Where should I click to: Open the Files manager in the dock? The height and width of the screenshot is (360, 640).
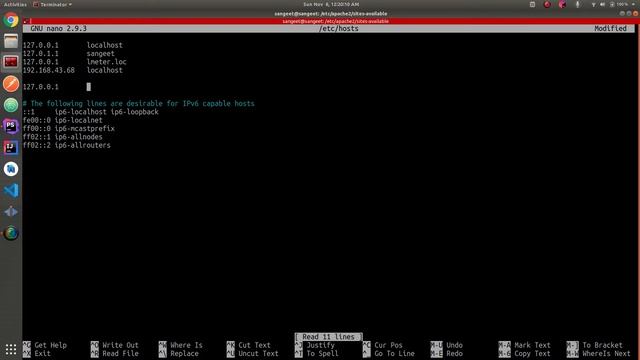(x=11, y=41)
